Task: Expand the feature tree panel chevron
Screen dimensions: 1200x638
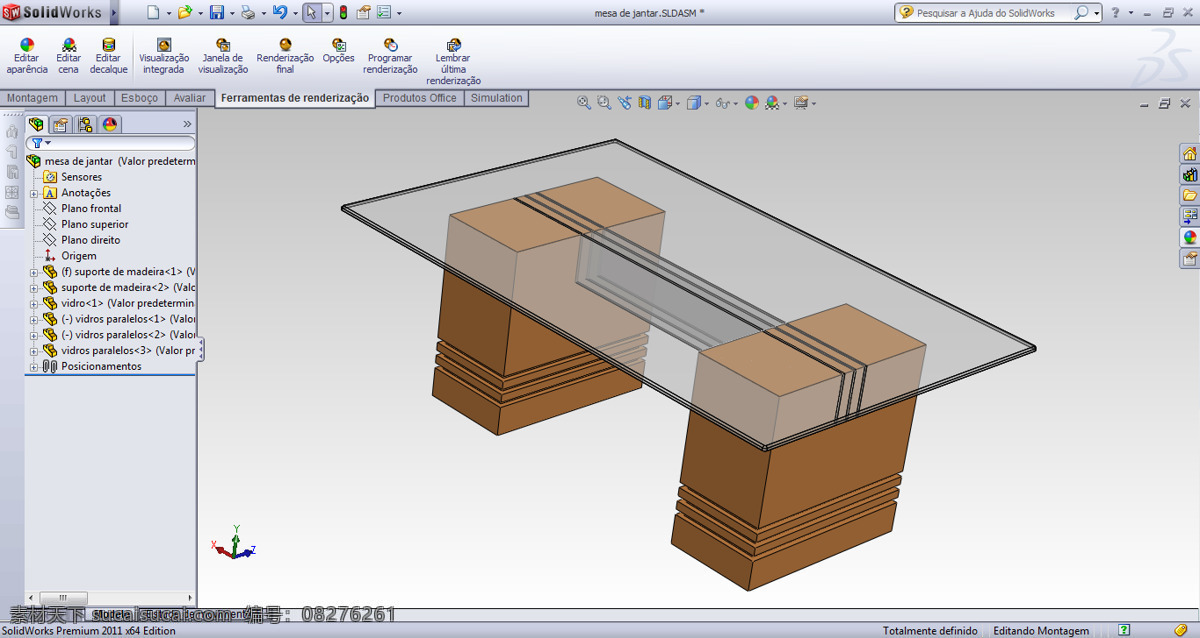Action: (x=187, y=124)
